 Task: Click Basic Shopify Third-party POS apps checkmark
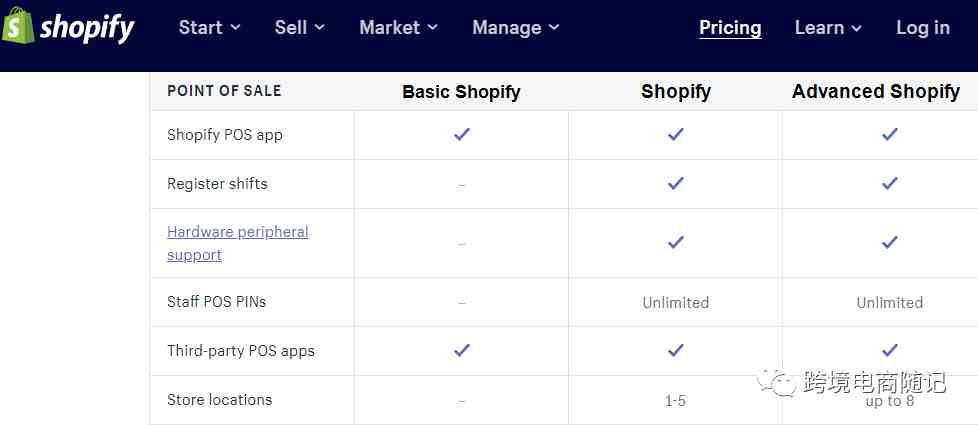(x=462, y=350)
